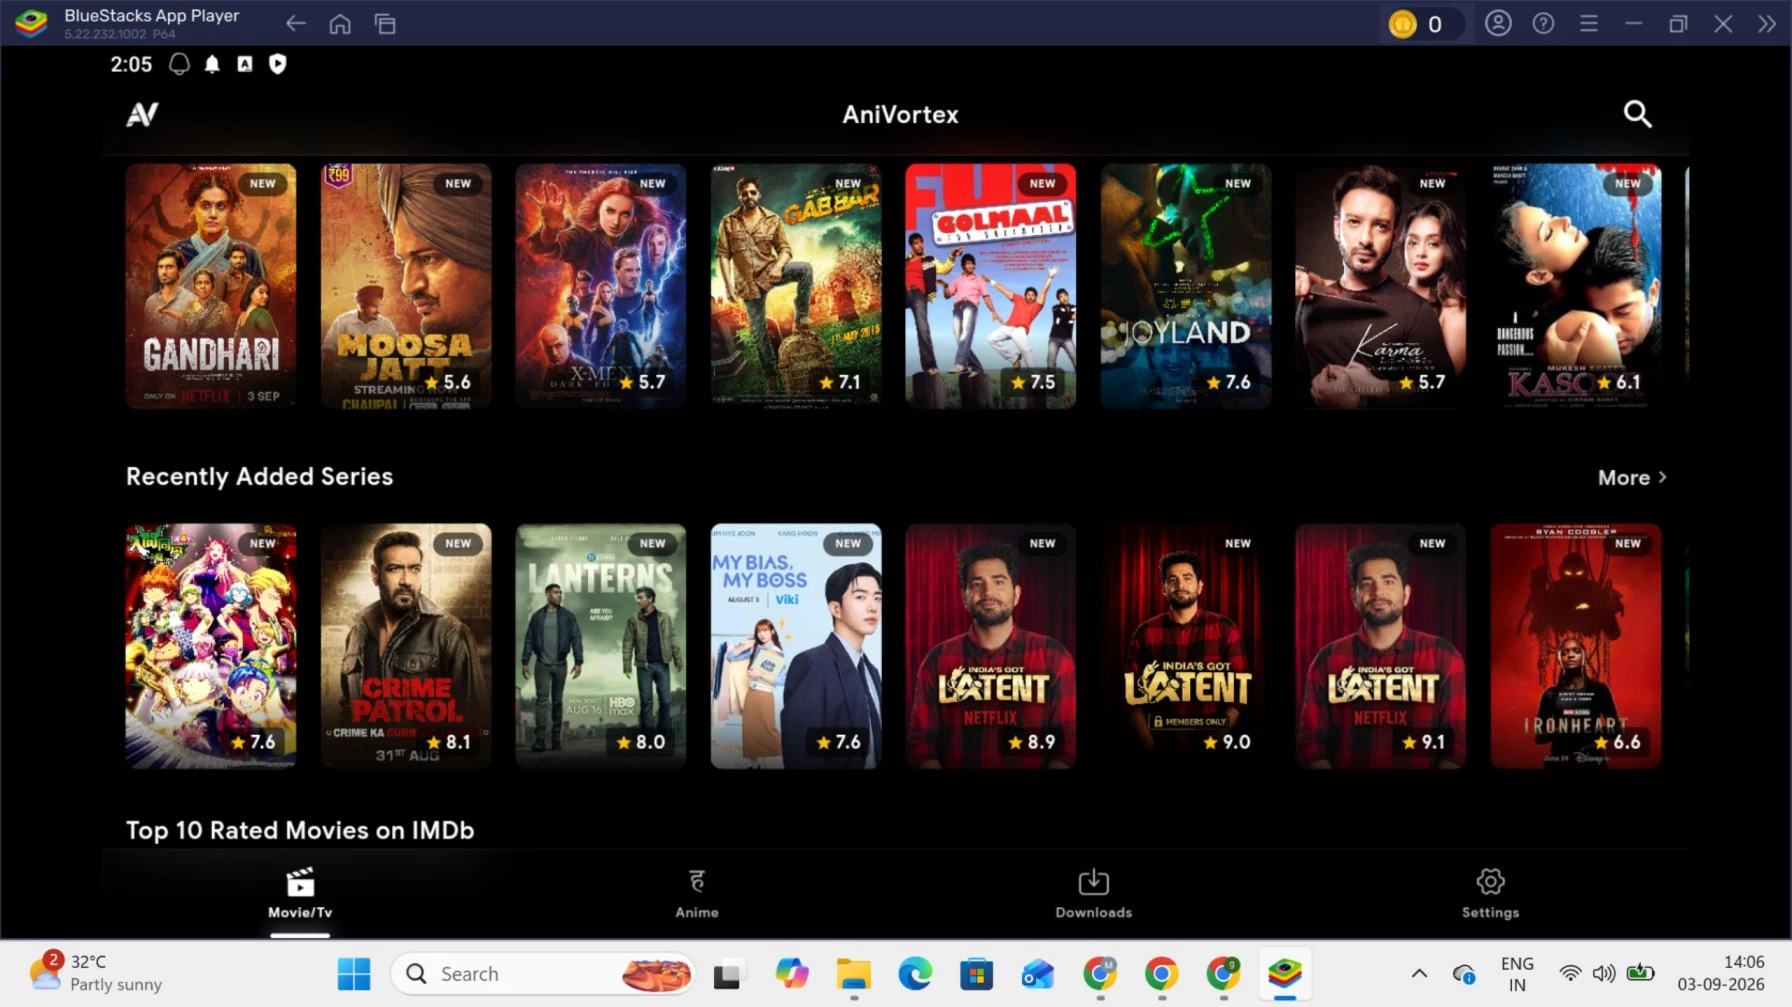Open the Downloads tab
The width and height of the screenshot is (1792, 1007).
click(1094, 894)
